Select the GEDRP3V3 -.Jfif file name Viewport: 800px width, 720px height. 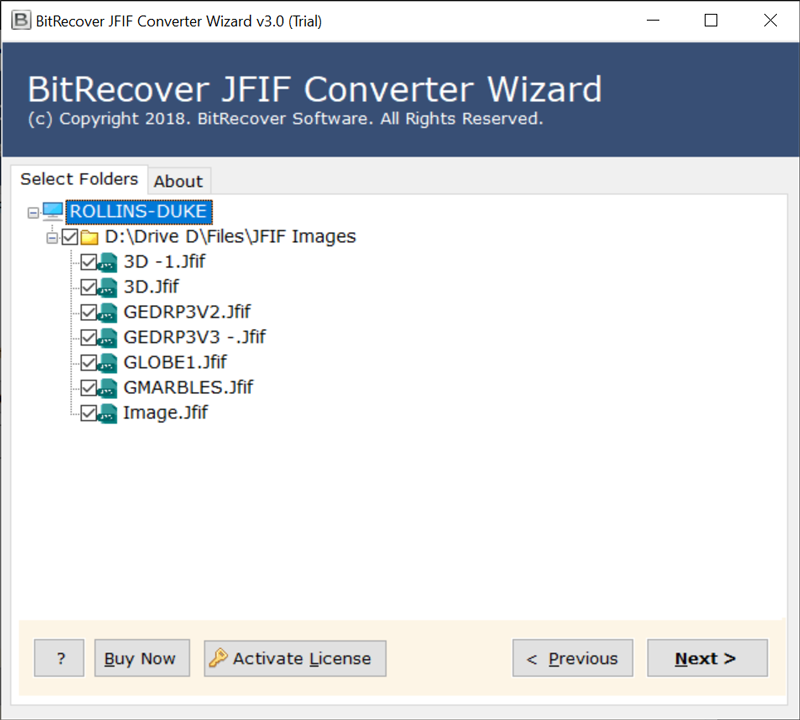coord(194,337)
